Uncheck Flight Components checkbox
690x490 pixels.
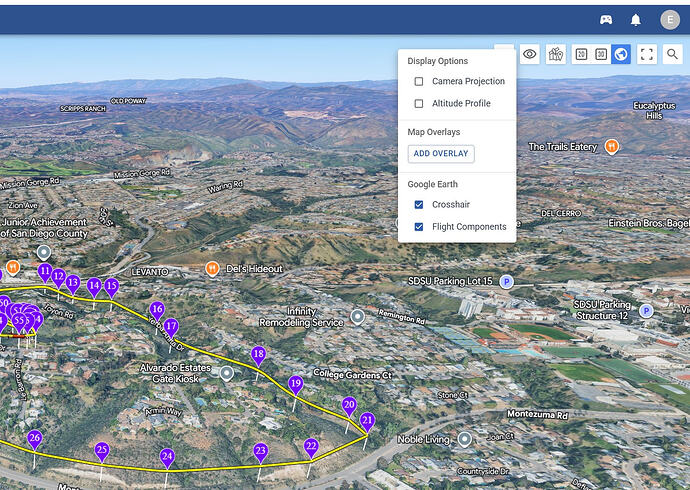tap(419, 227)
